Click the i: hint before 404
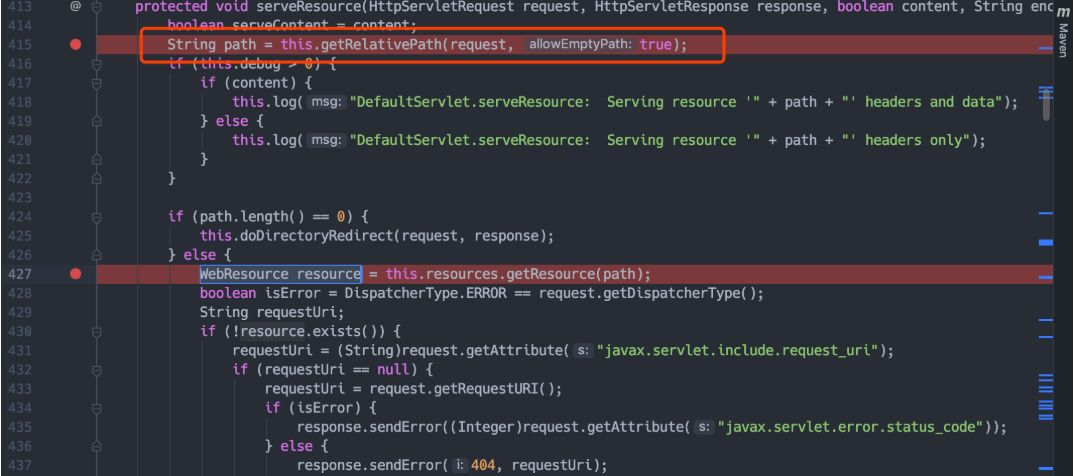Viewport: 1074px width, 476px height. point(460,466)
